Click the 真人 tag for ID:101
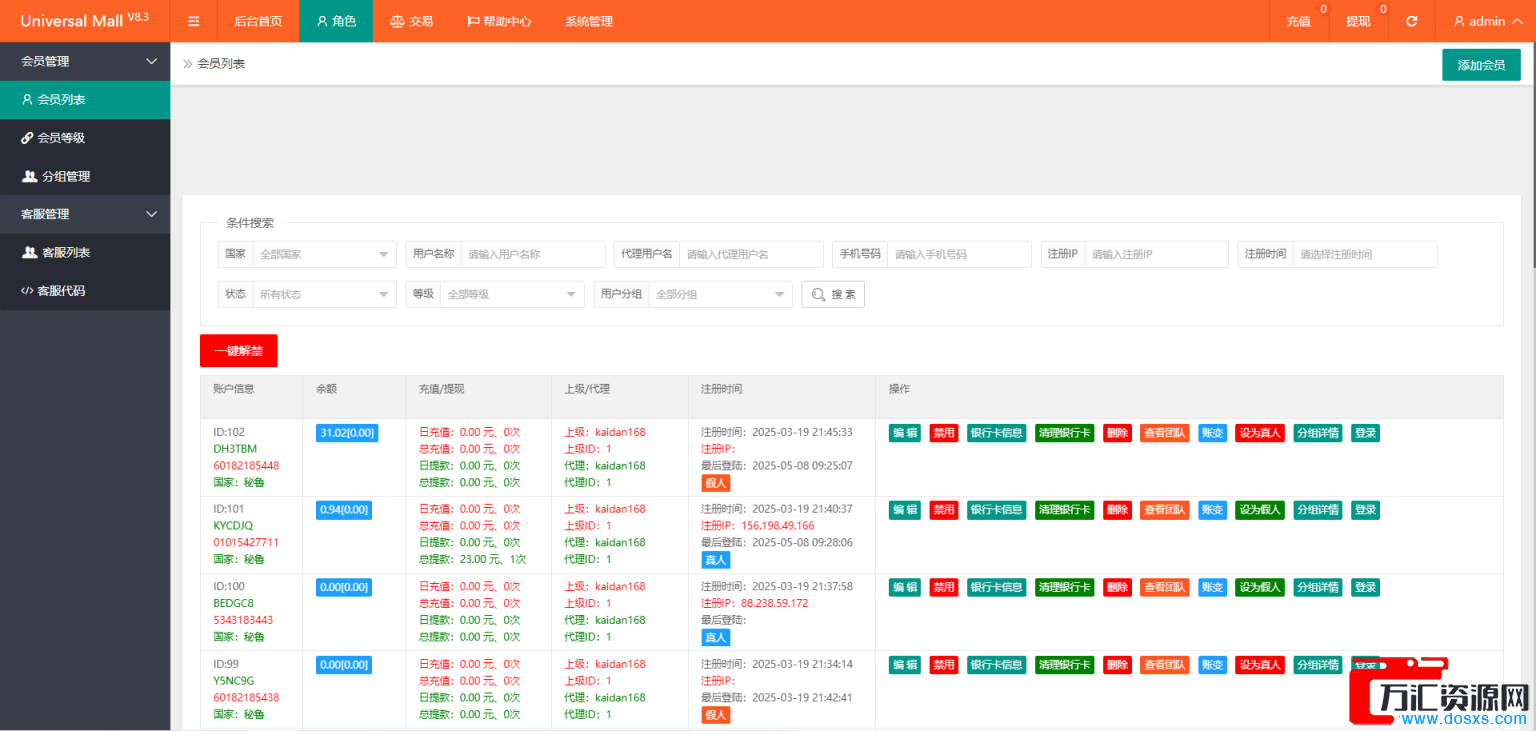The height and width of the screenshot is (731, 1536). pyautogui.click(x=716, y=560)
